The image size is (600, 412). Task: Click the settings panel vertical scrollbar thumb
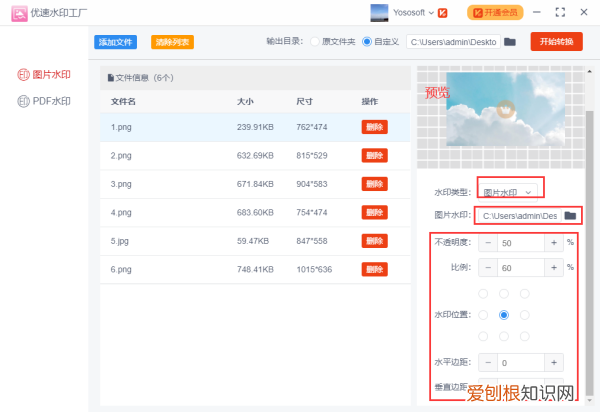pos(590,252)
